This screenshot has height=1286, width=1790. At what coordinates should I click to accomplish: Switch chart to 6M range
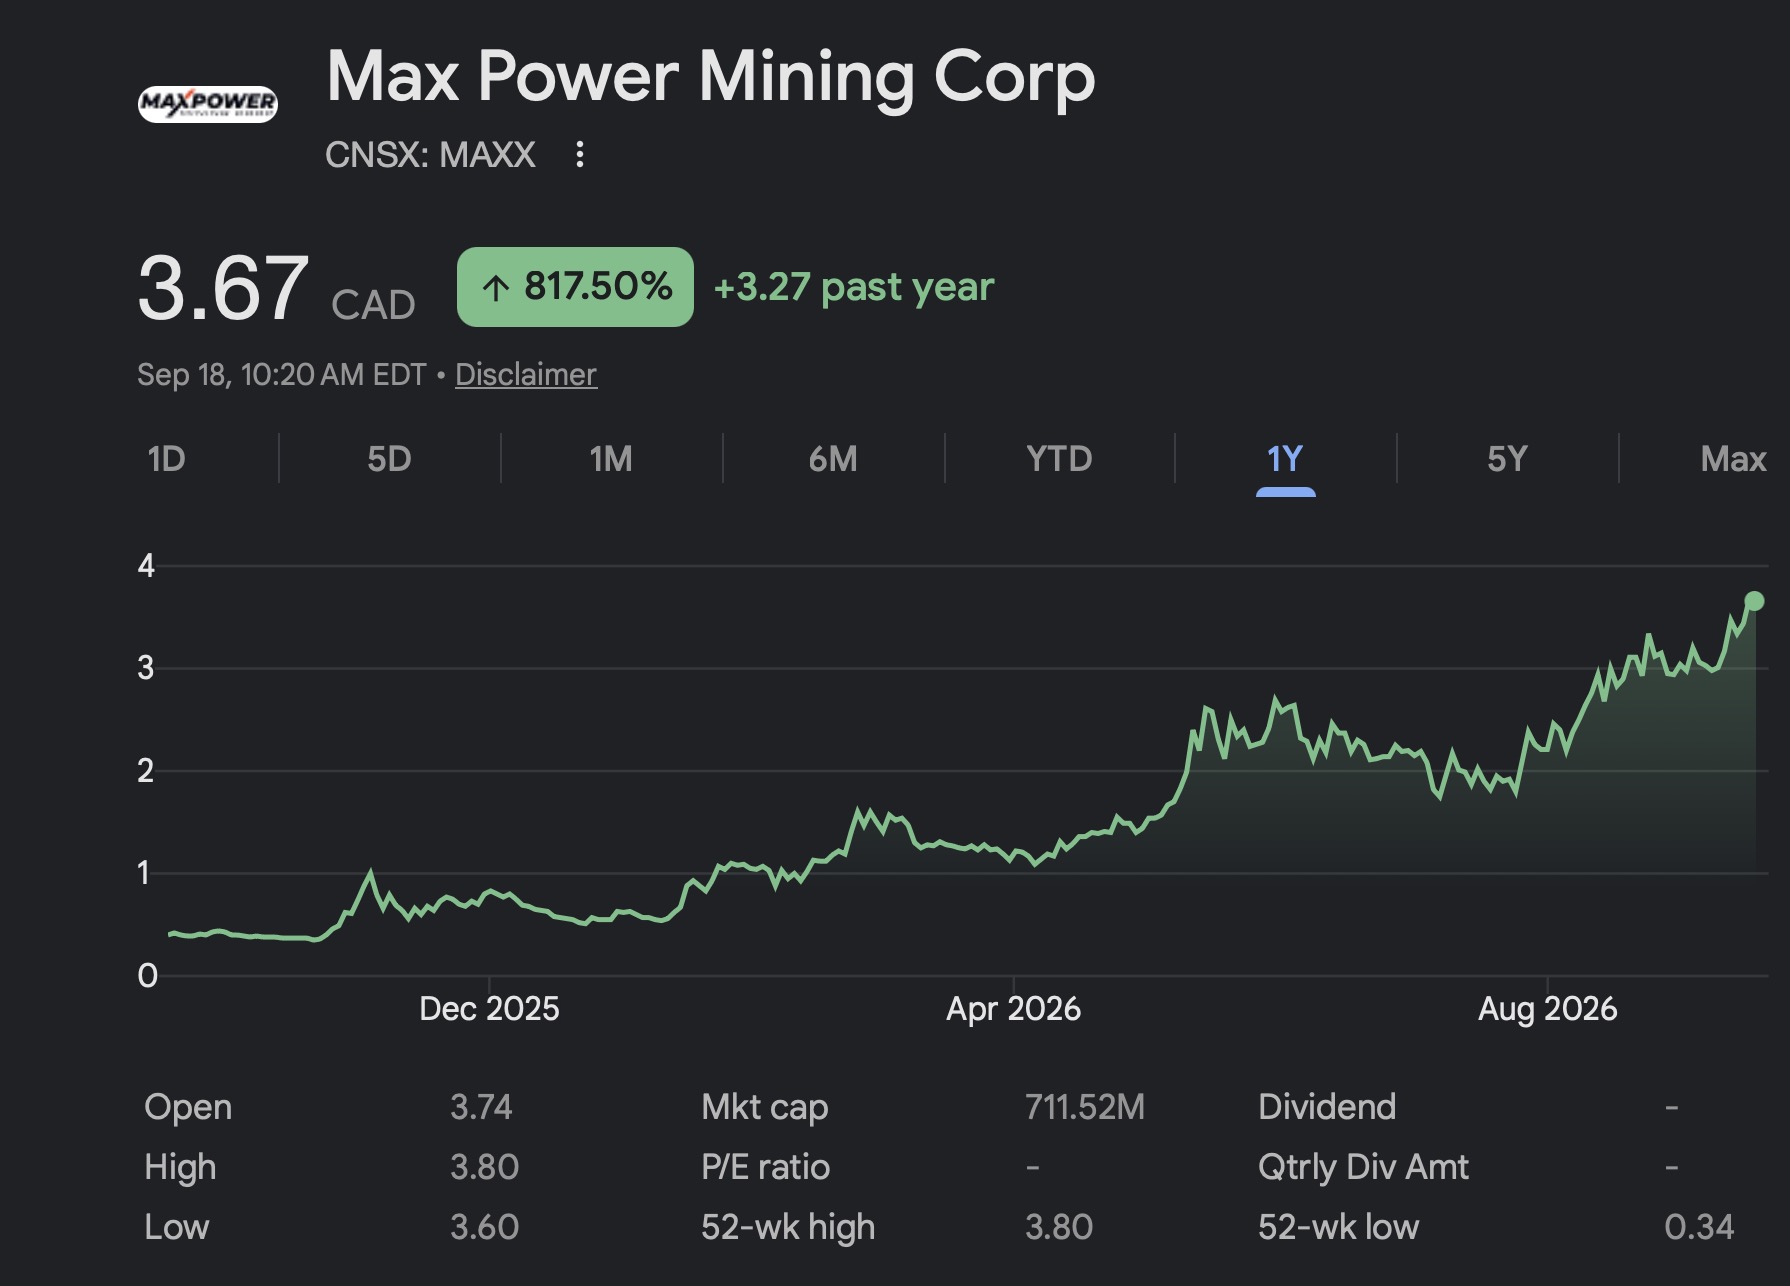point(833,459)
